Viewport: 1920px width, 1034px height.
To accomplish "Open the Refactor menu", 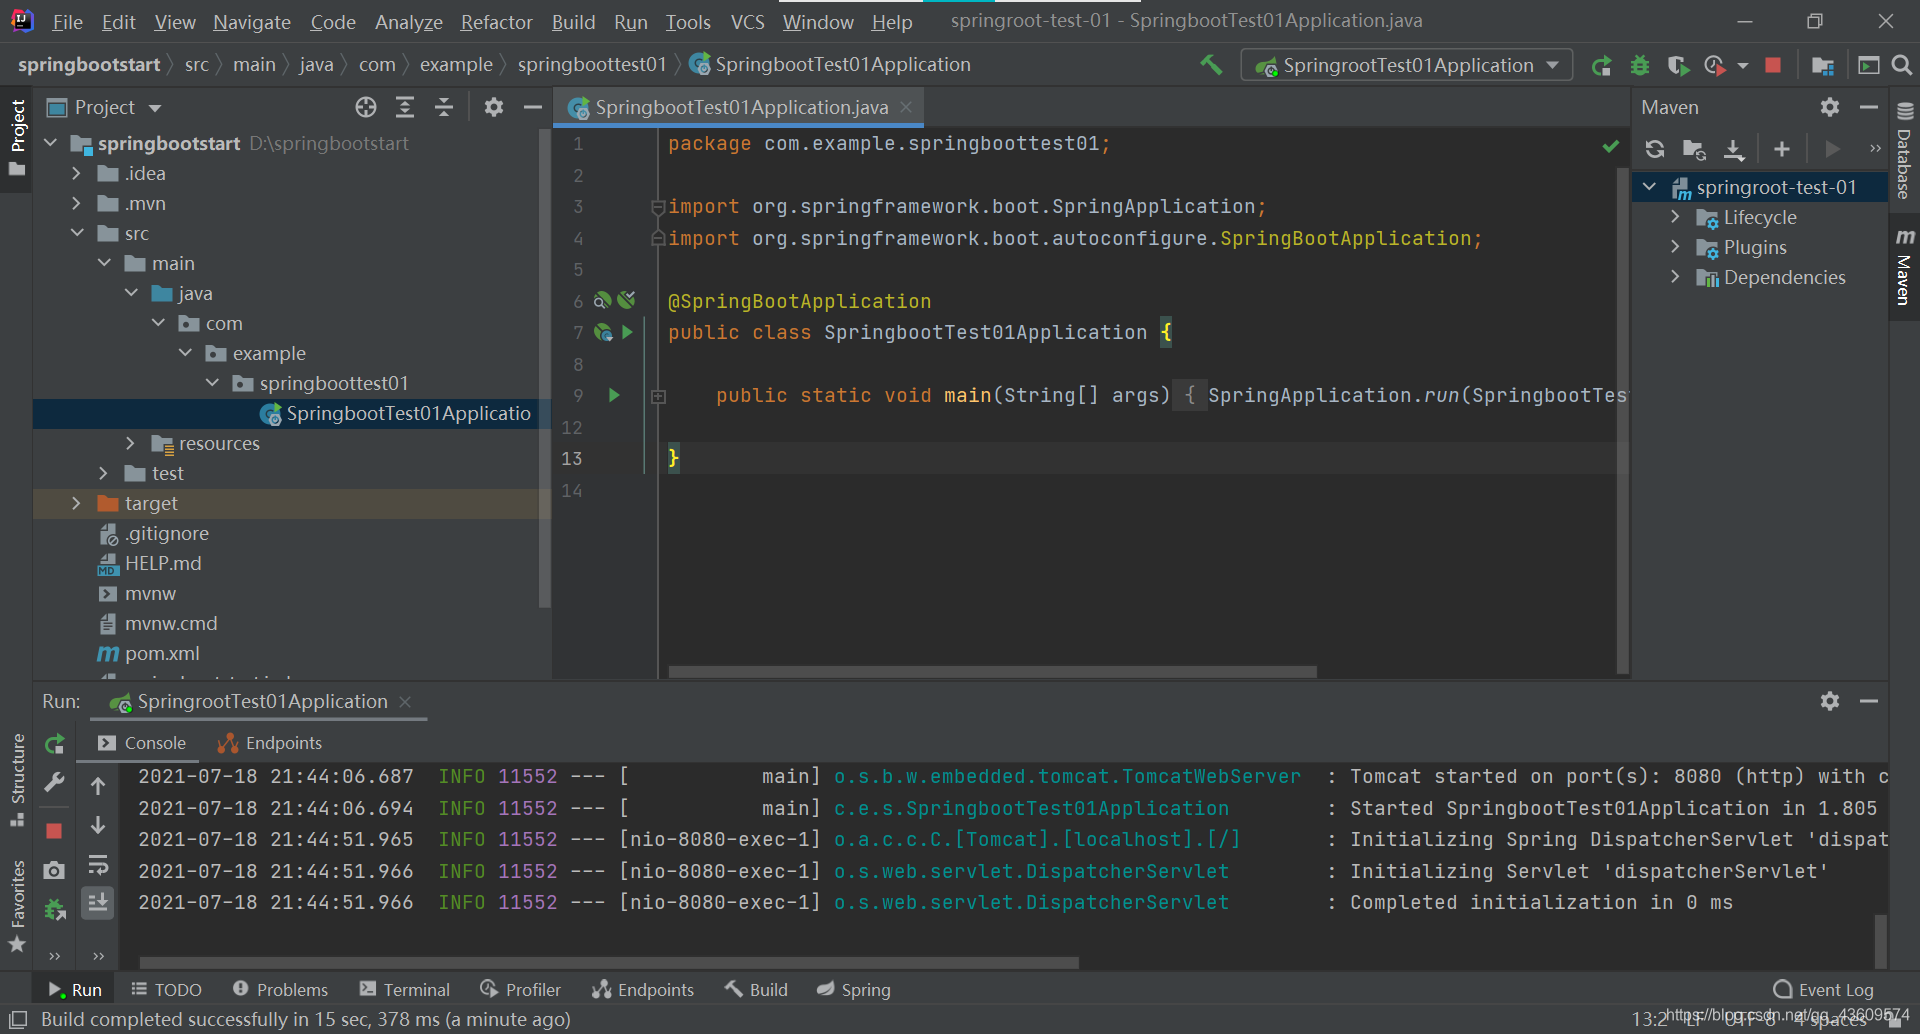I will pos(496,22).
